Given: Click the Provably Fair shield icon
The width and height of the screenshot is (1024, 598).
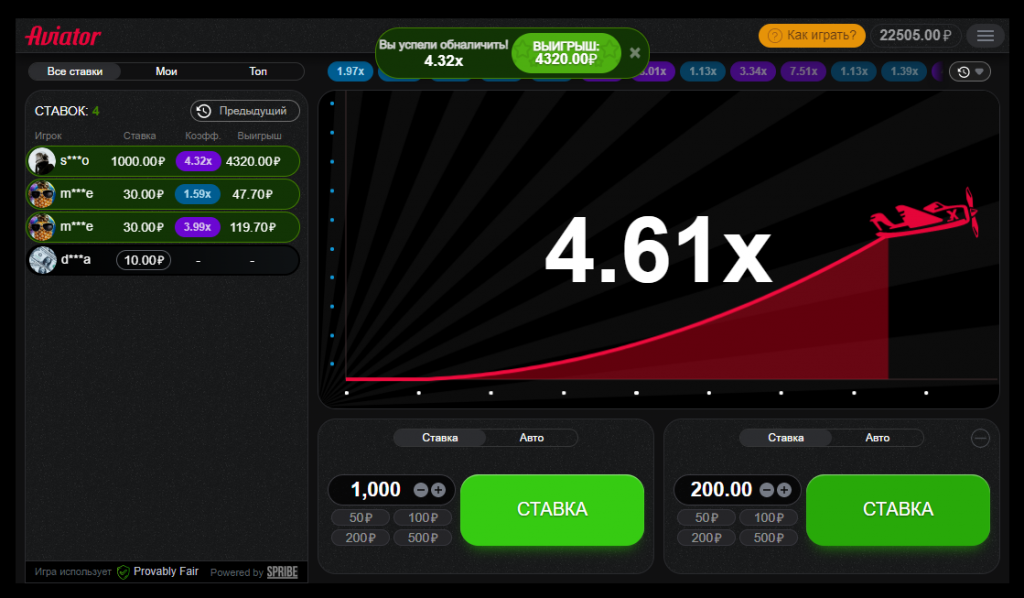Looking at the screenshot, I should click(x=123, y=572).
